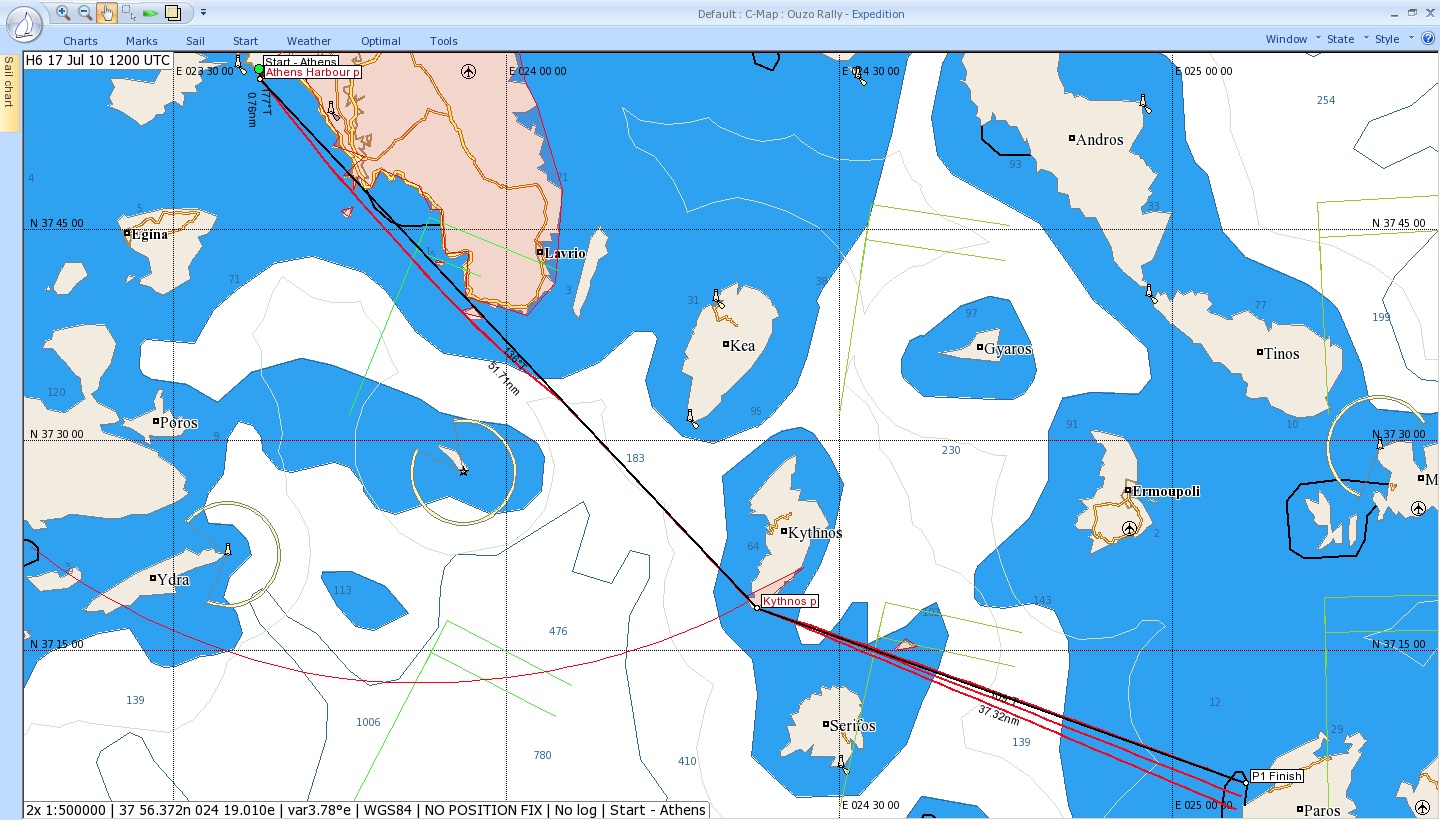This screenshot has height=820, width=1440.
Task: Click the cursor coordinates in status bar
Action: (195, 810)
